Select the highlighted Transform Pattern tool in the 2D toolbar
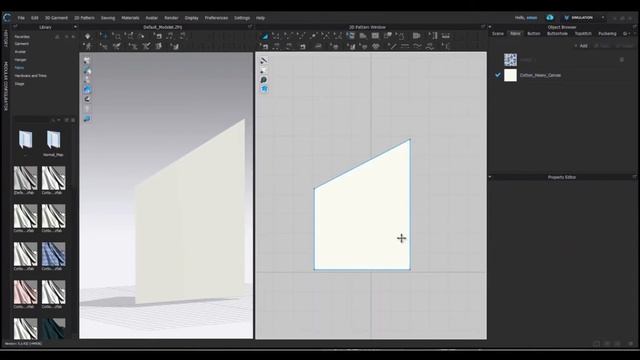 tap(264, 36)
